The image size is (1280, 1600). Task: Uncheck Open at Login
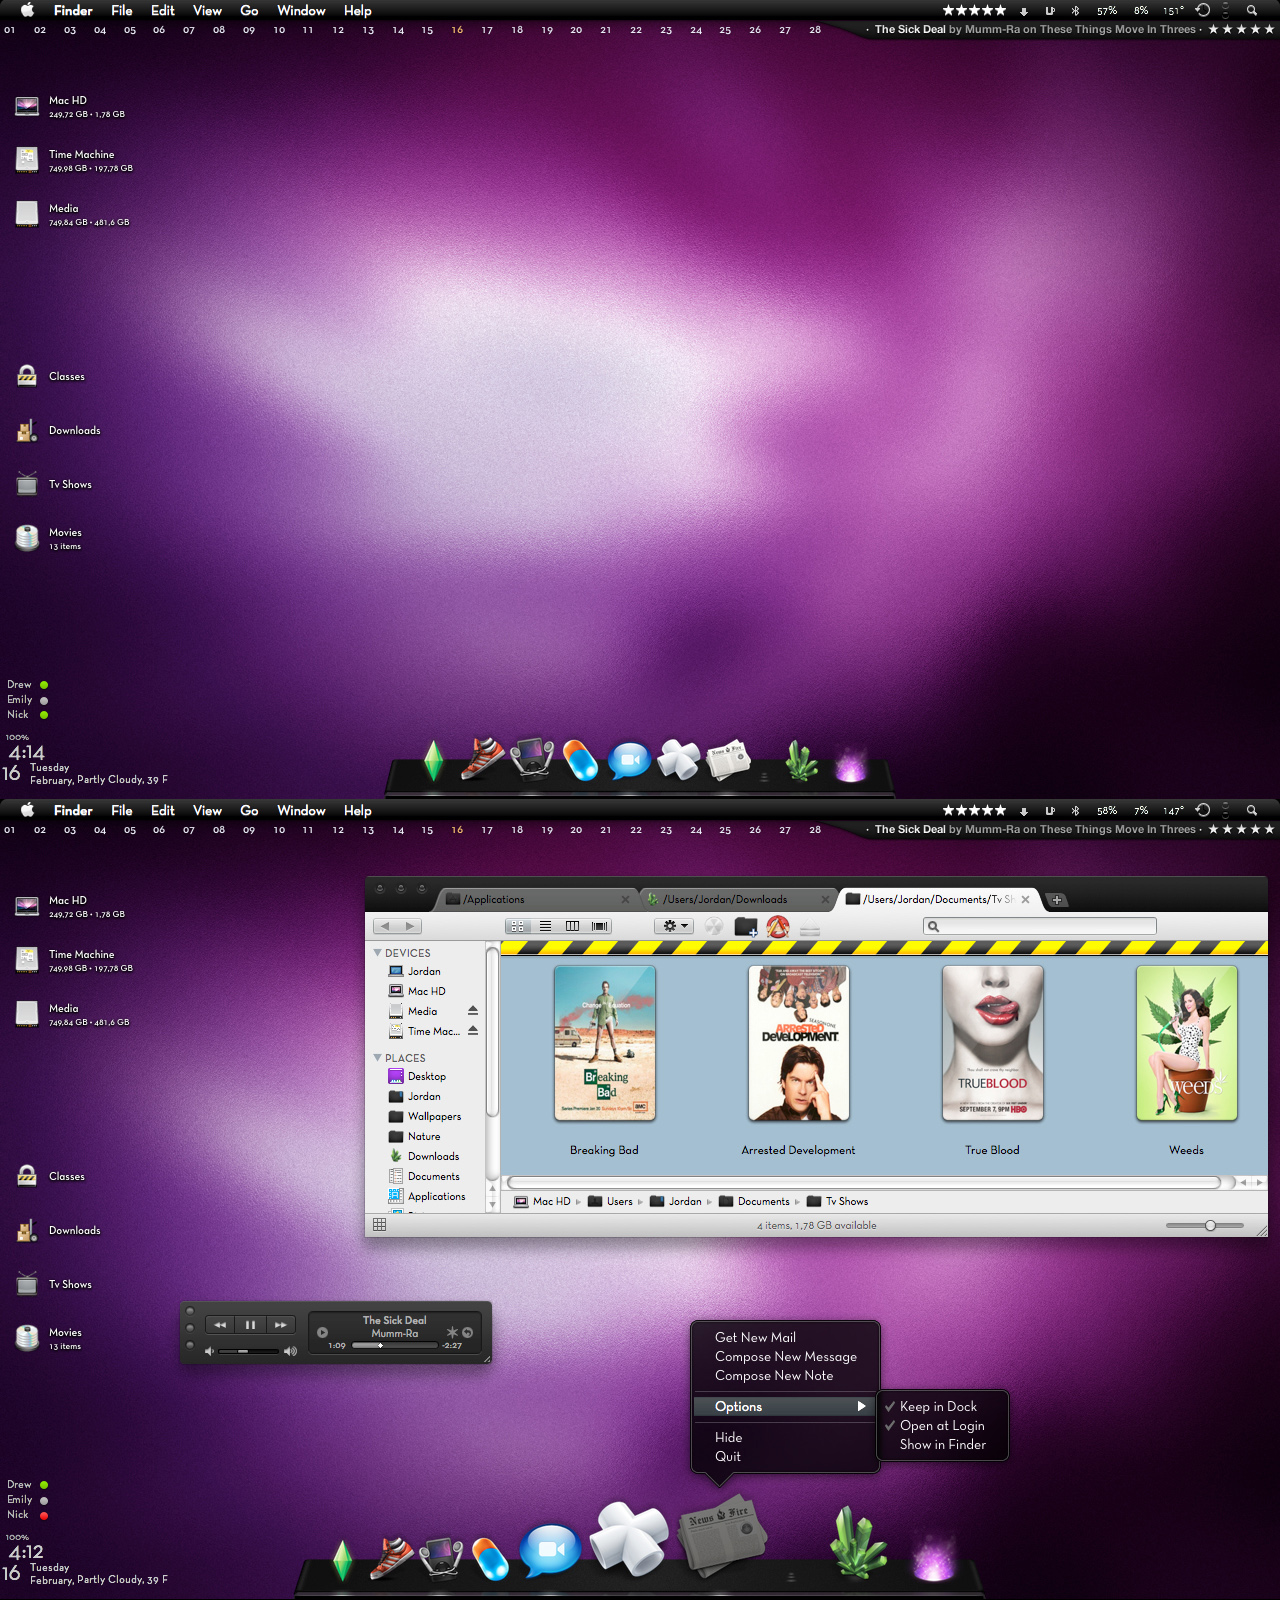point(942,1425)
